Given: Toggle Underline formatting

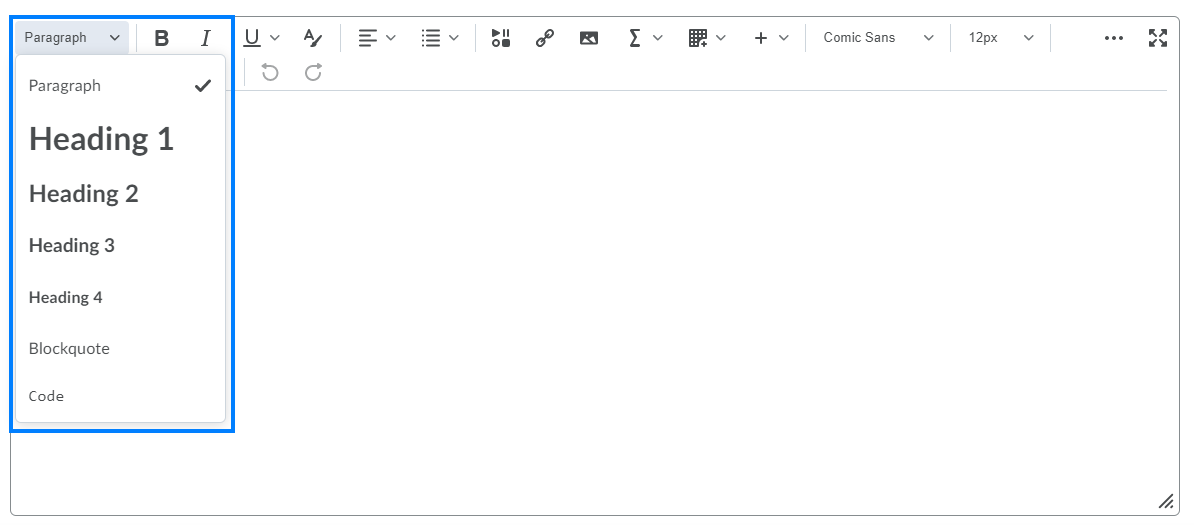Looking at the screenshot, I should coord(252,38).
